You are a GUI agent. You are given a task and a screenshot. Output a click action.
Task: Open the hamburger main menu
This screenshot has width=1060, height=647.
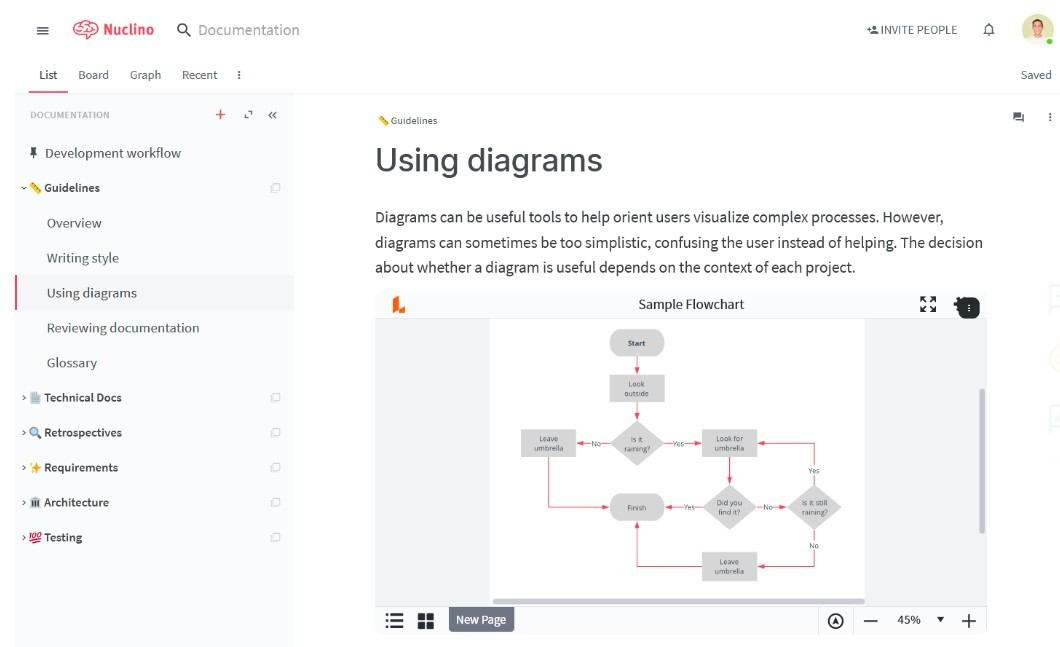pyautogui.click(x=42, y=30)
